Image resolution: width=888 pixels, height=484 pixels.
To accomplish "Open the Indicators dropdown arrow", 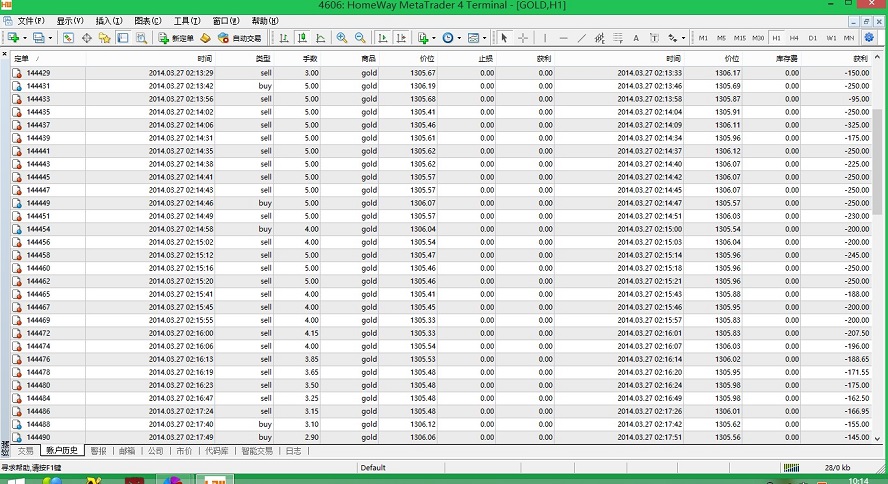I will [434, 38].
